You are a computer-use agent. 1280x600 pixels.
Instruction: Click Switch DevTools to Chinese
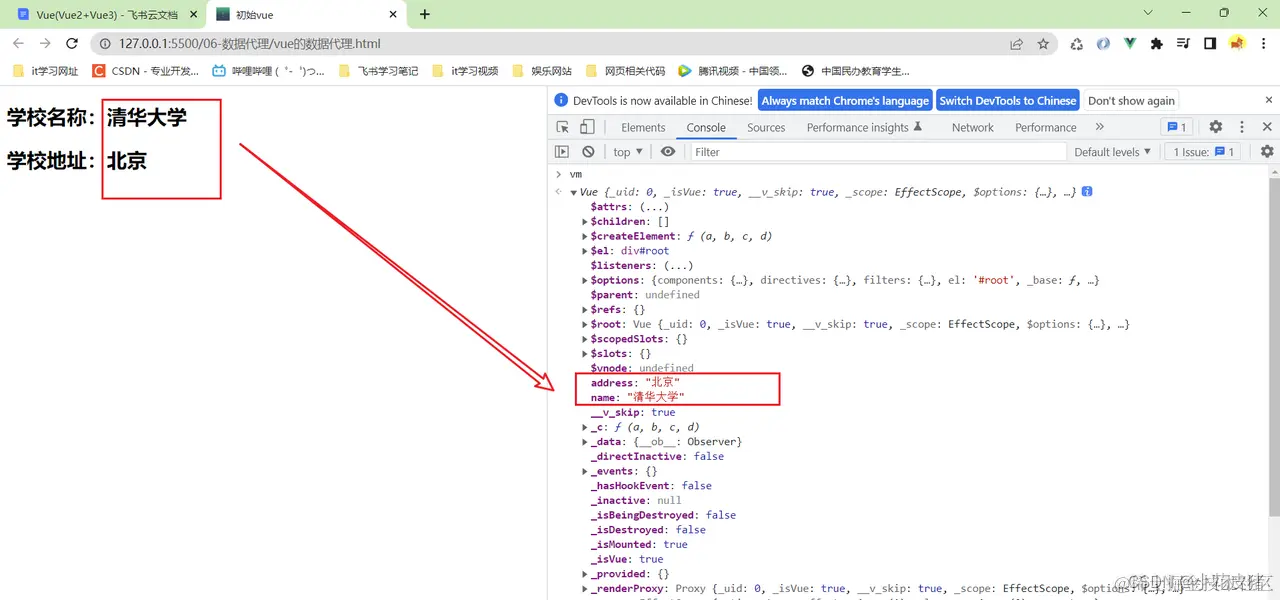1008,101
